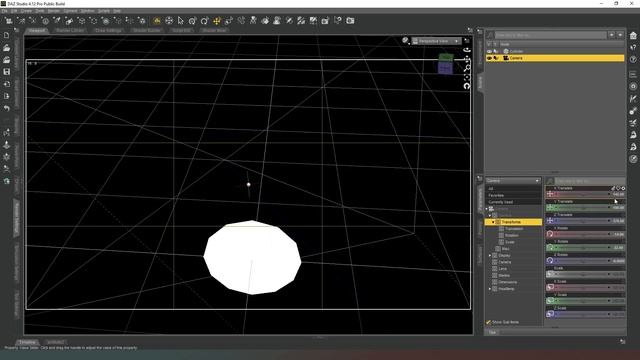The height and width of the screenshot is (360, 640).
Task: Open a file using folder icon
Action: (x=7, y=48)
